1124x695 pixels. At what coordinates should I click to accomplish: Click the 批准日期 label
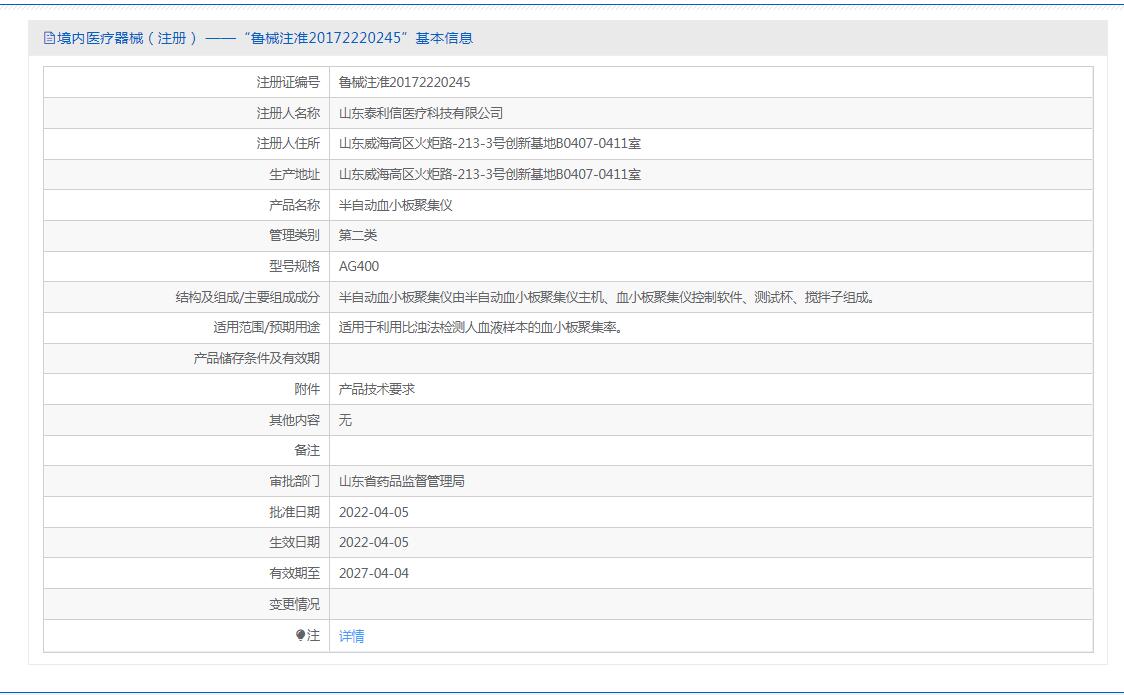[x=295, y=512]
